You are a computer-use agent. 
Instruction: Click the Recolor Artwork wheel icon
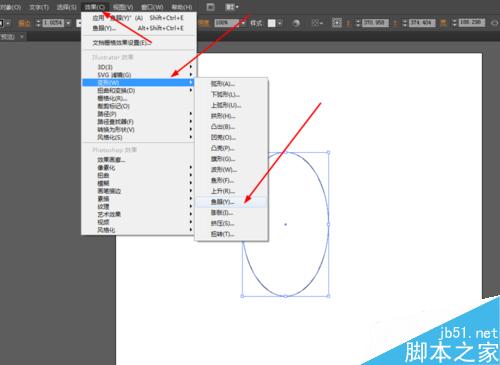[296, 23]
